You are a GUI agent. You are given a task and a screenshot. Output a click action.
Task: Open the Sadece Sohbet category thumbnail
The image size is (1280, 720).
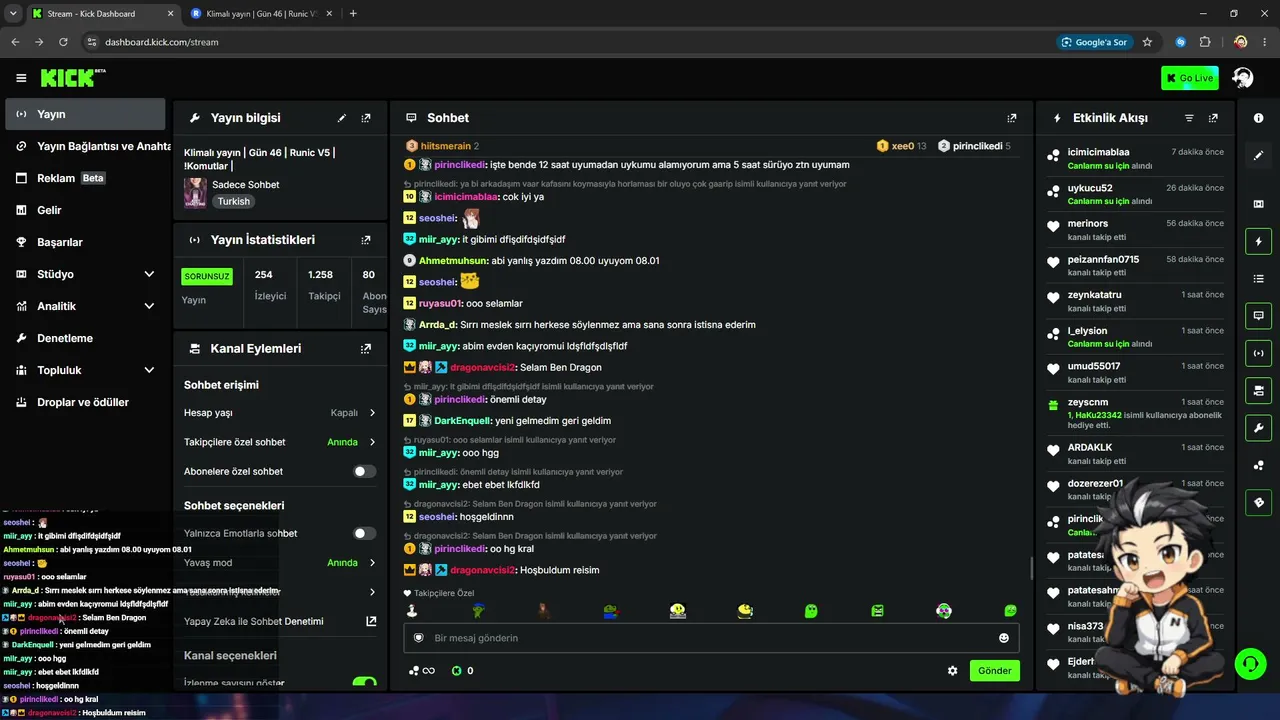point(195,192)
